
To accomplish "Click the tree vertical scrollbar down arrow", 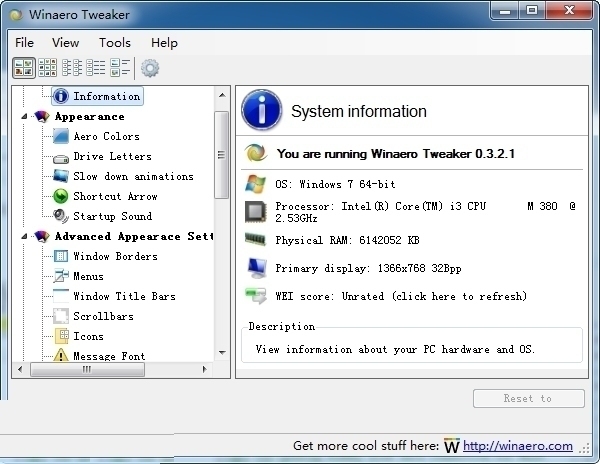I will [222, 352].
